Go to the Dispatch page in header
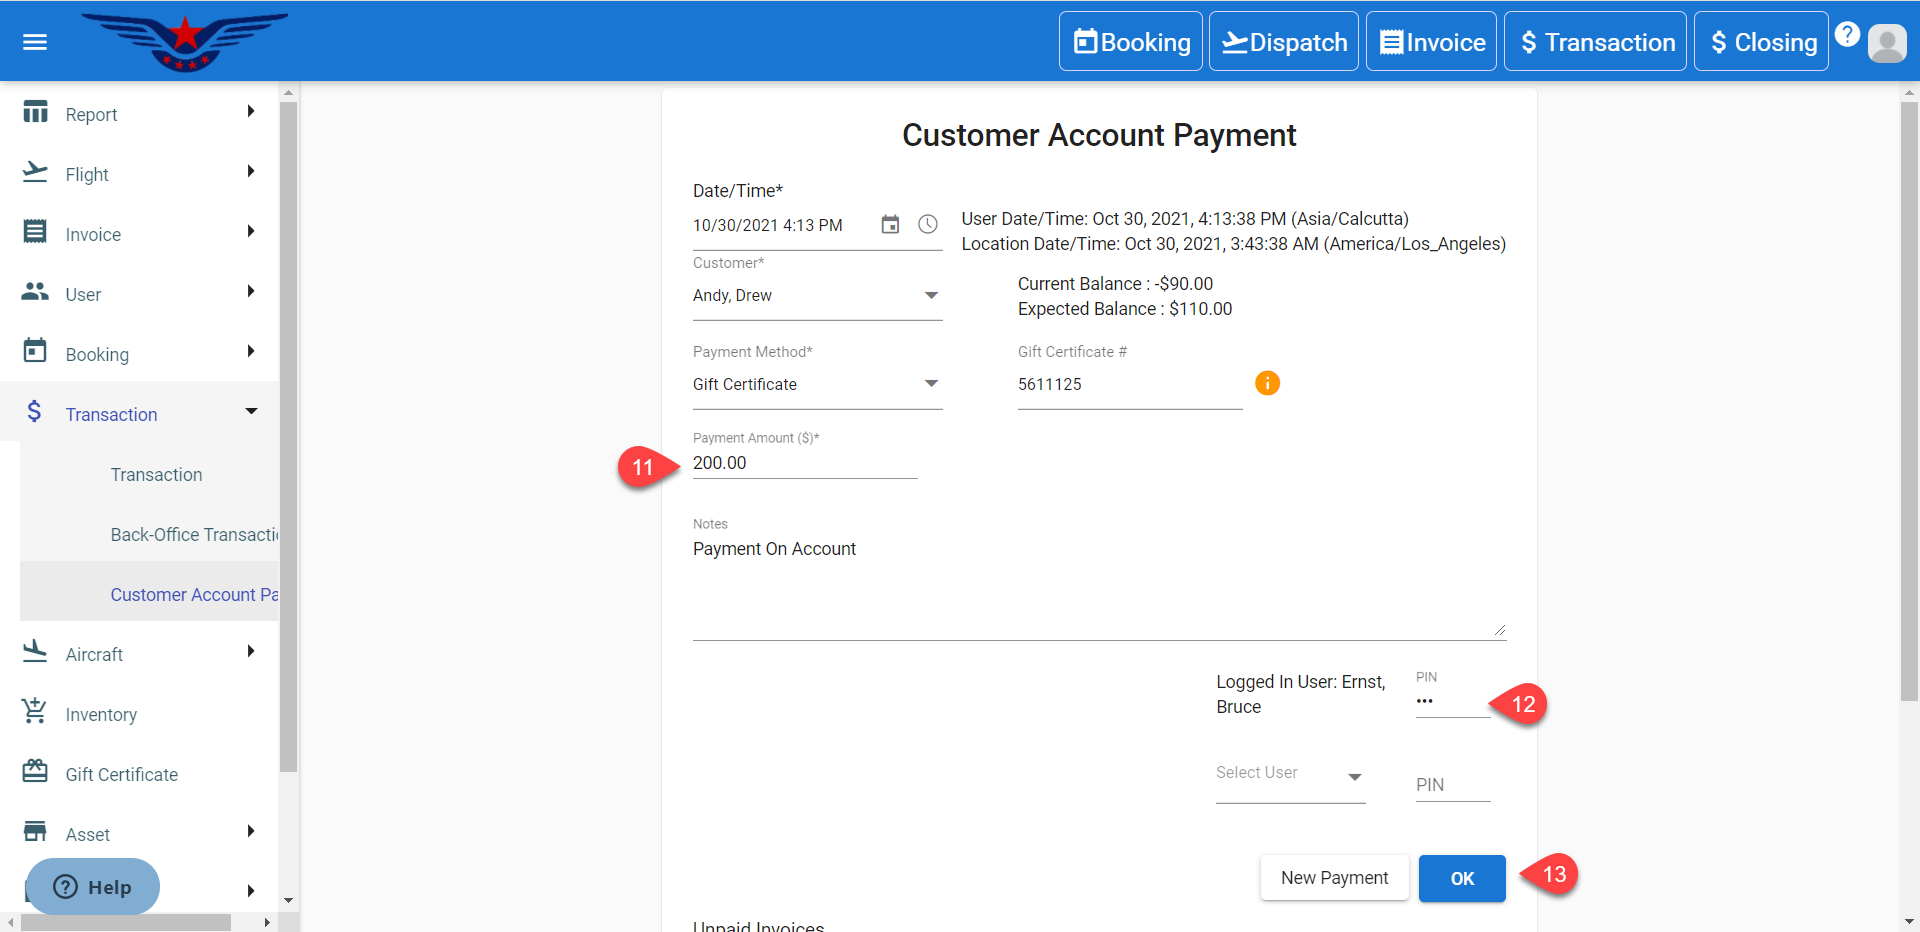The width and height of the screenshot is (1920, 932). click(1284, 42)
